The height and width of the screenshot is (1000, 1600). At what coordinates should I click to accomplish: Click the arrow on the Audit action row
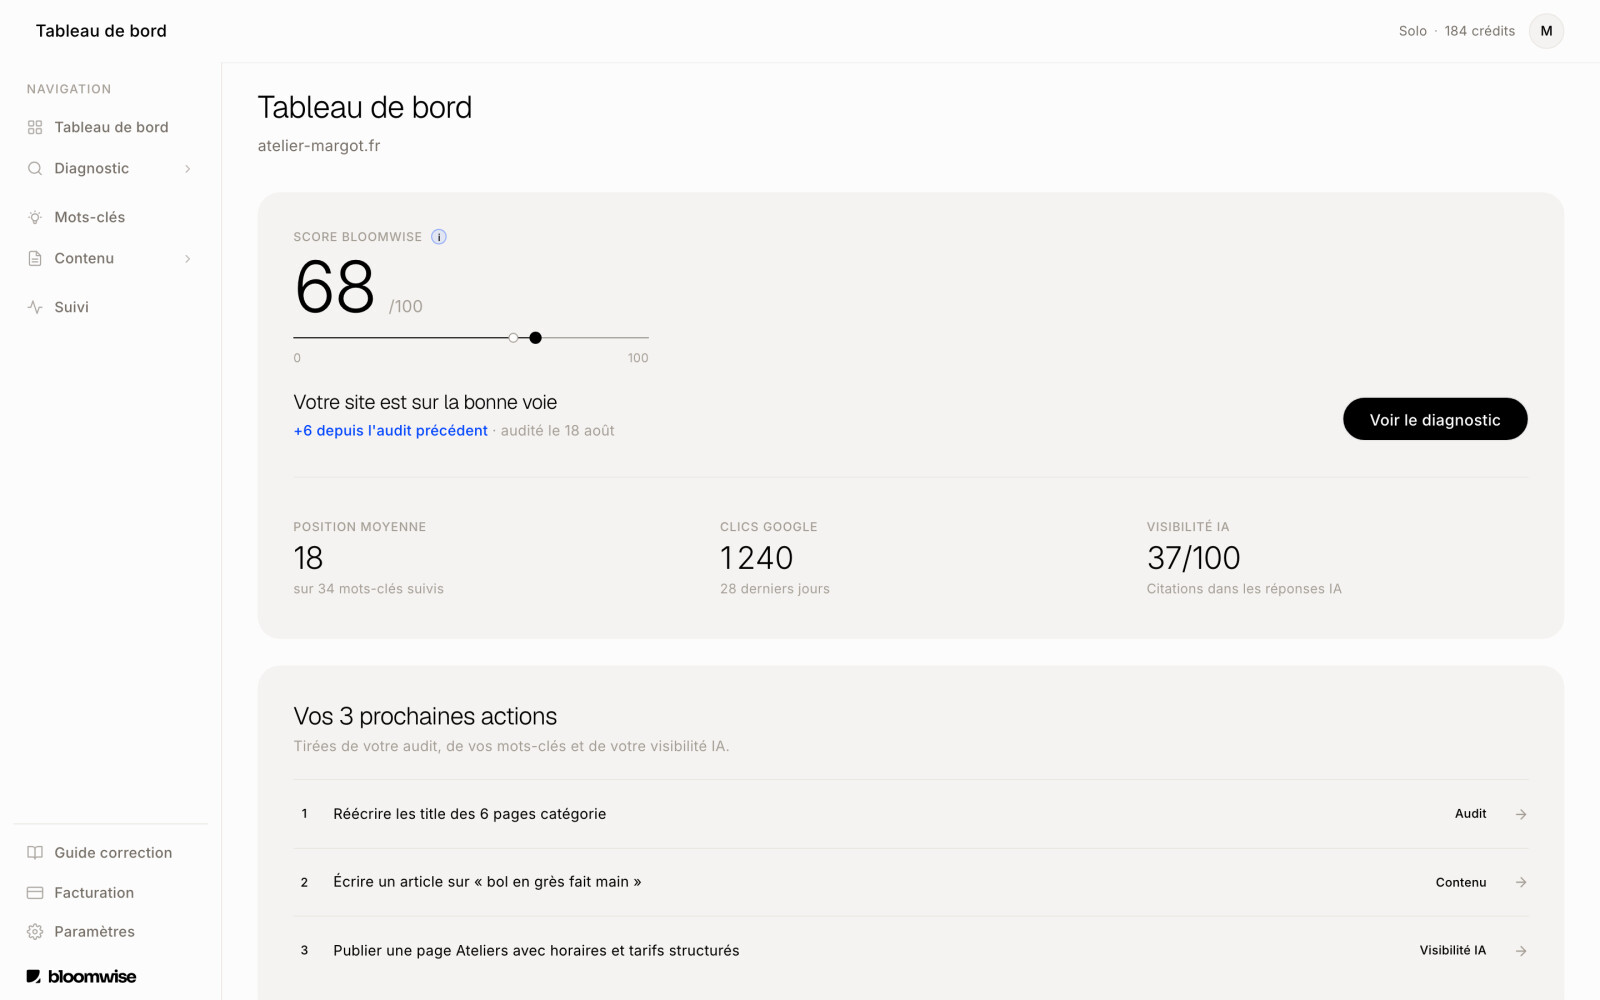[1521, 814]
